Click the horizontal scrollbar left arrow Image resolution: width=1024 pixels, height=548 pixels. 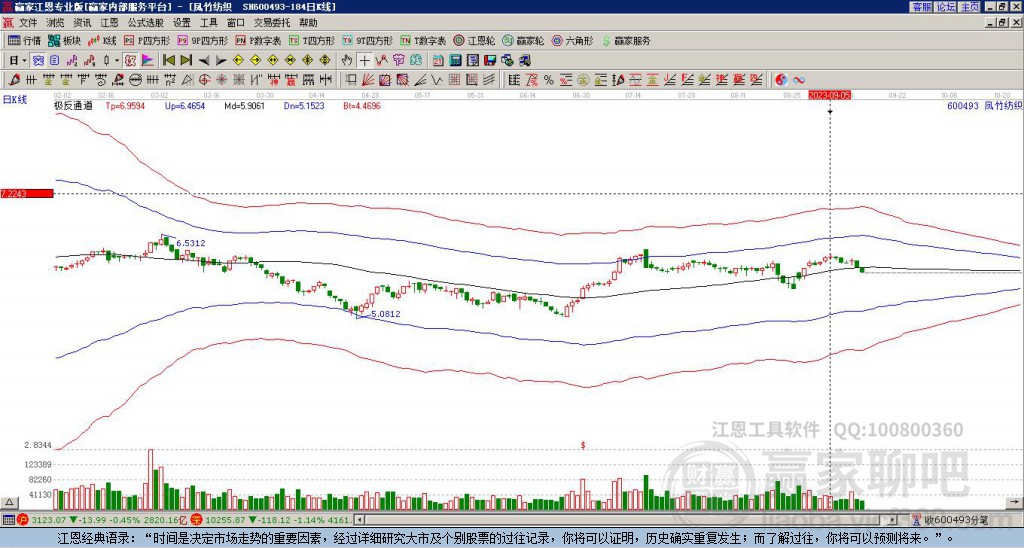[x=359, y=520]
